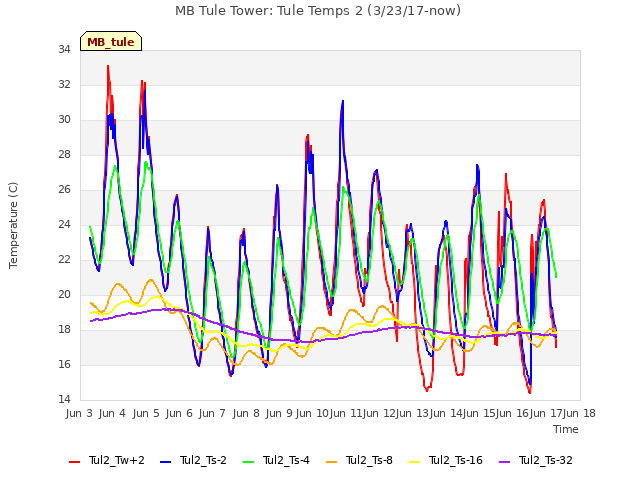Click the 18 y-axis tick label
The width and height of the screenshot is (640, 480).
[64, 329]
